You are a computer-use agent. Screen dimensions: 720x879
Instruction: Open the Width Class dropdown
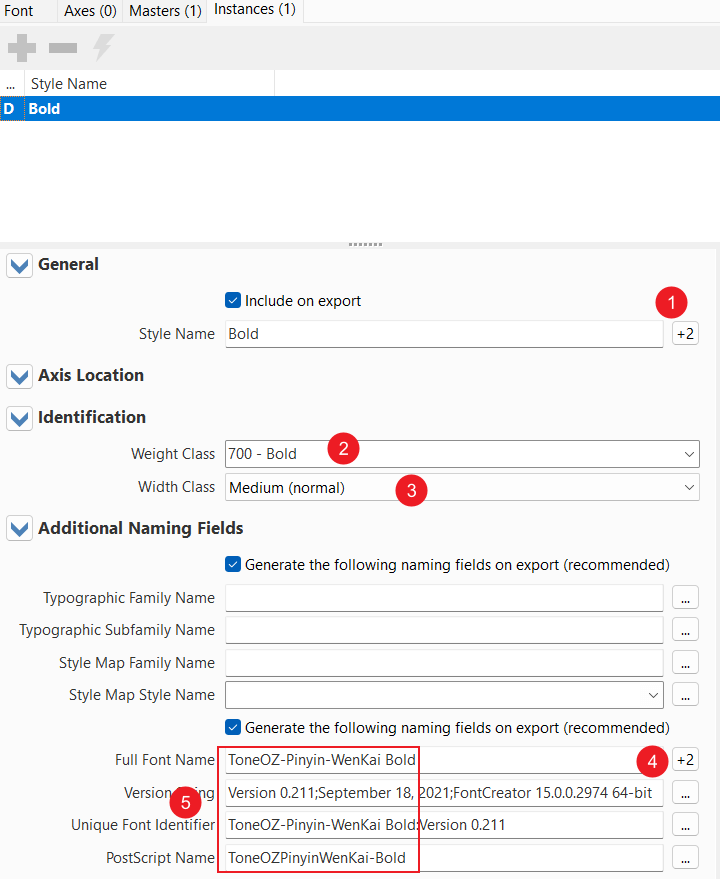click(462, 488)
